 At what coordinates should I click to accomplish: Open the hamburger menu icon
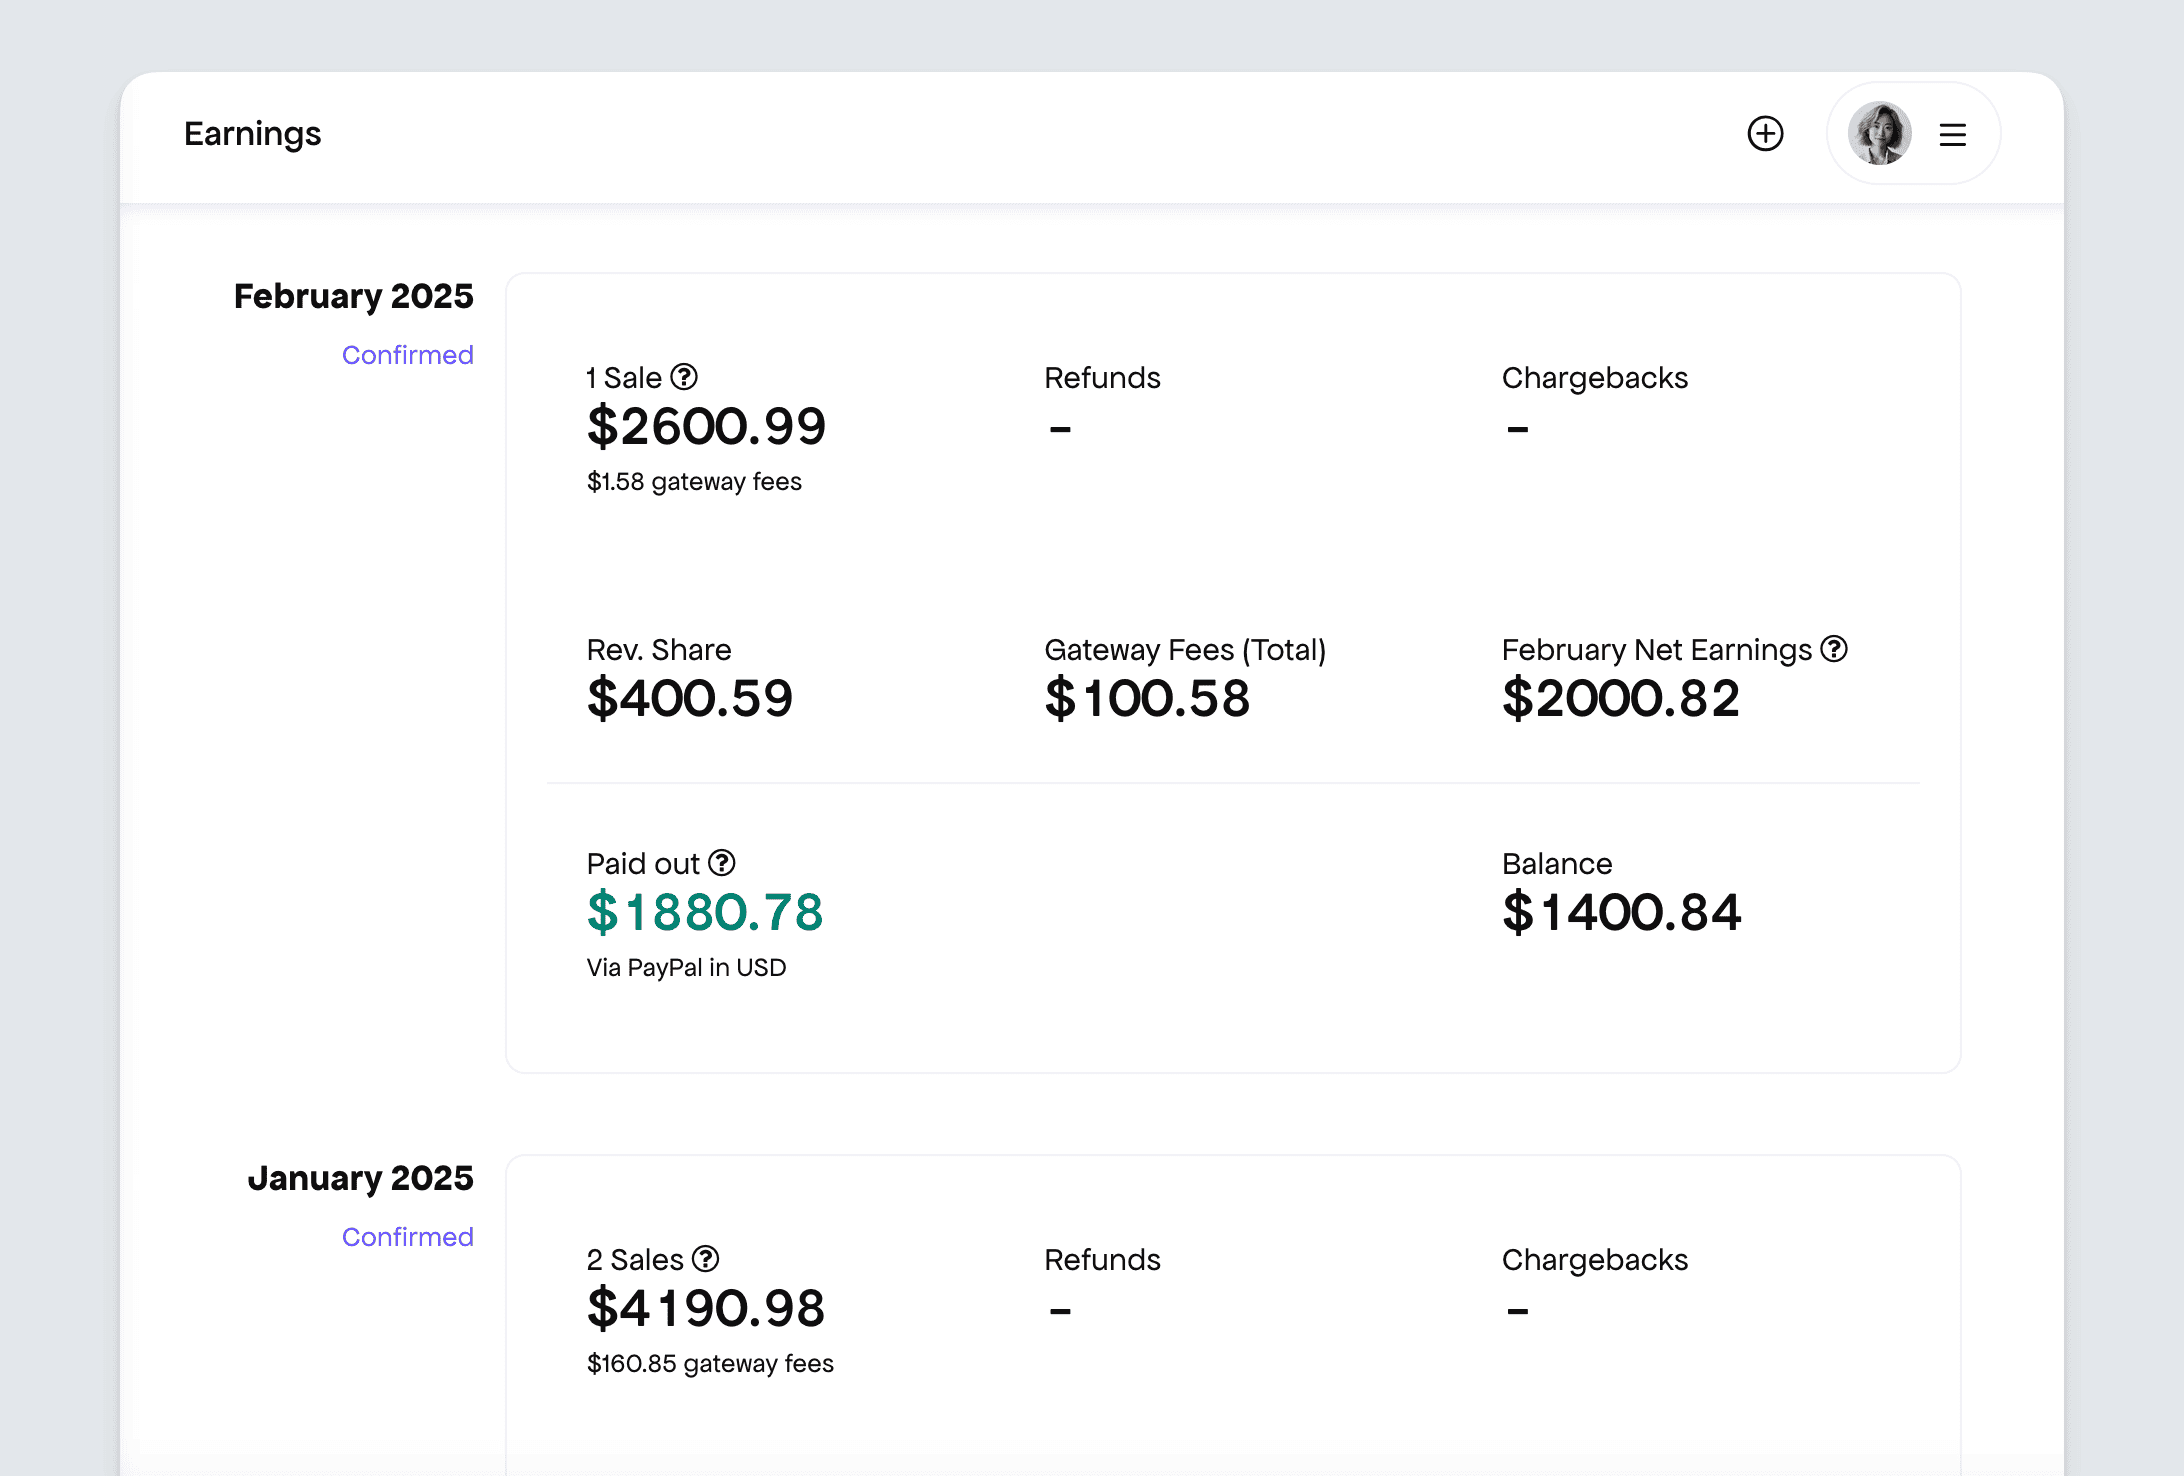(x=1952, y=134)
